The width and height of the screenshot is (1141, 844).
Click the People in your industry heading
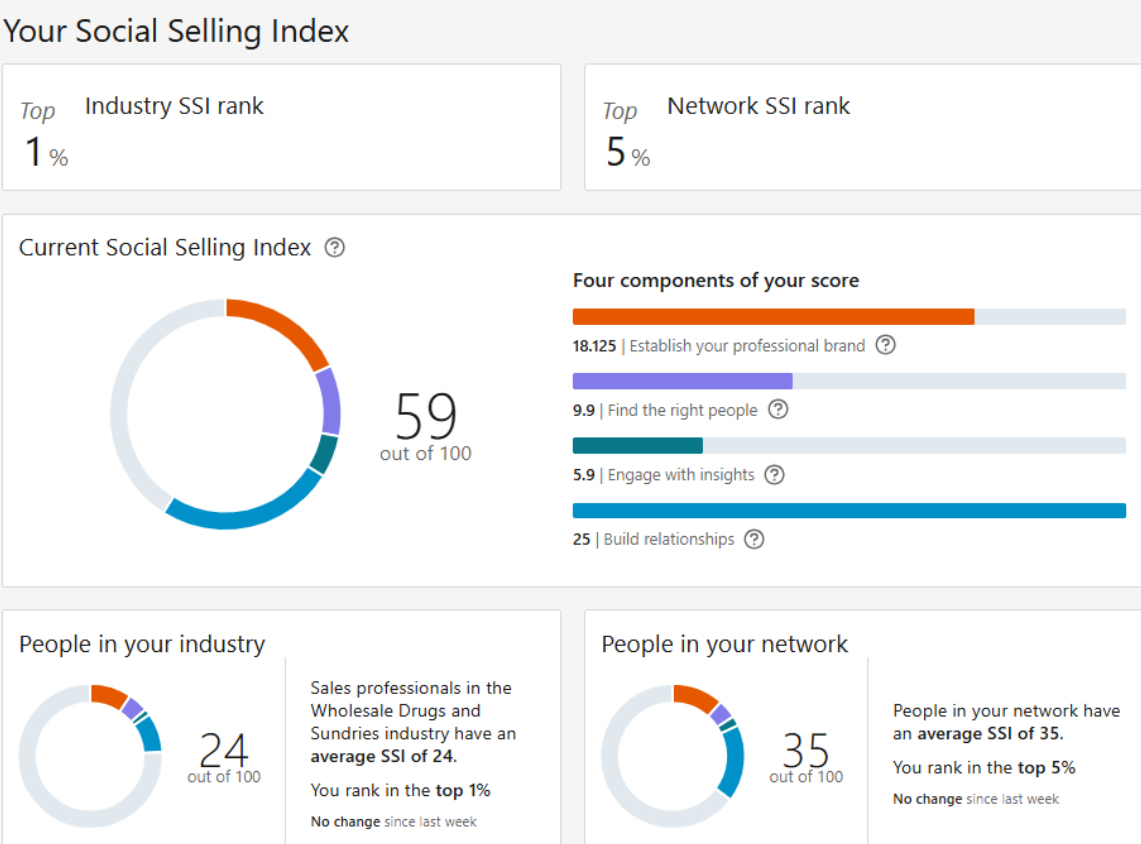(142, 644)
